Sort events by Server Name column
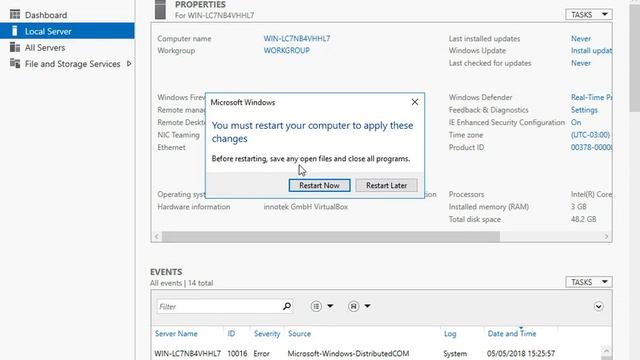The image size is (640, 360). click(x=176, y=333)
